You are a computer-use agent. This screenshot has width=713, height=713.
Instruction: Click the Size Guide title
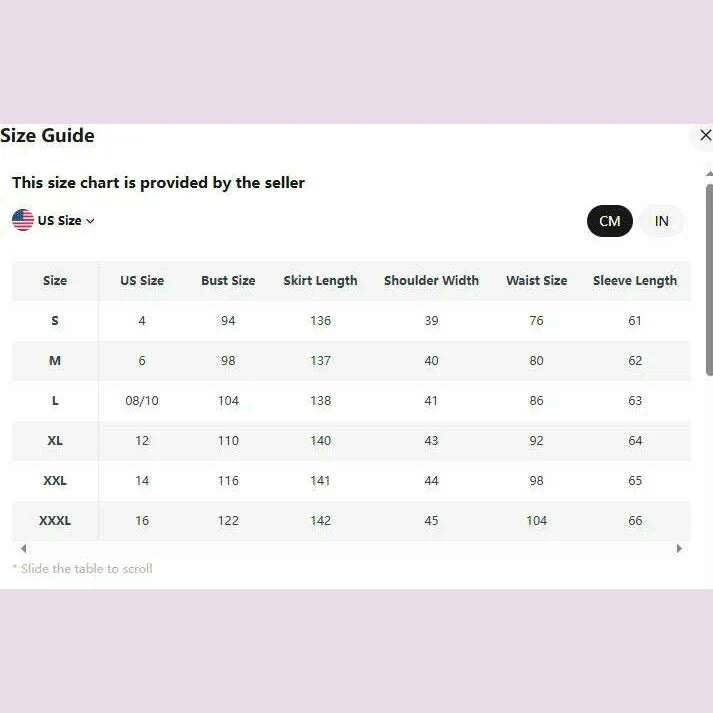[48, 136]
